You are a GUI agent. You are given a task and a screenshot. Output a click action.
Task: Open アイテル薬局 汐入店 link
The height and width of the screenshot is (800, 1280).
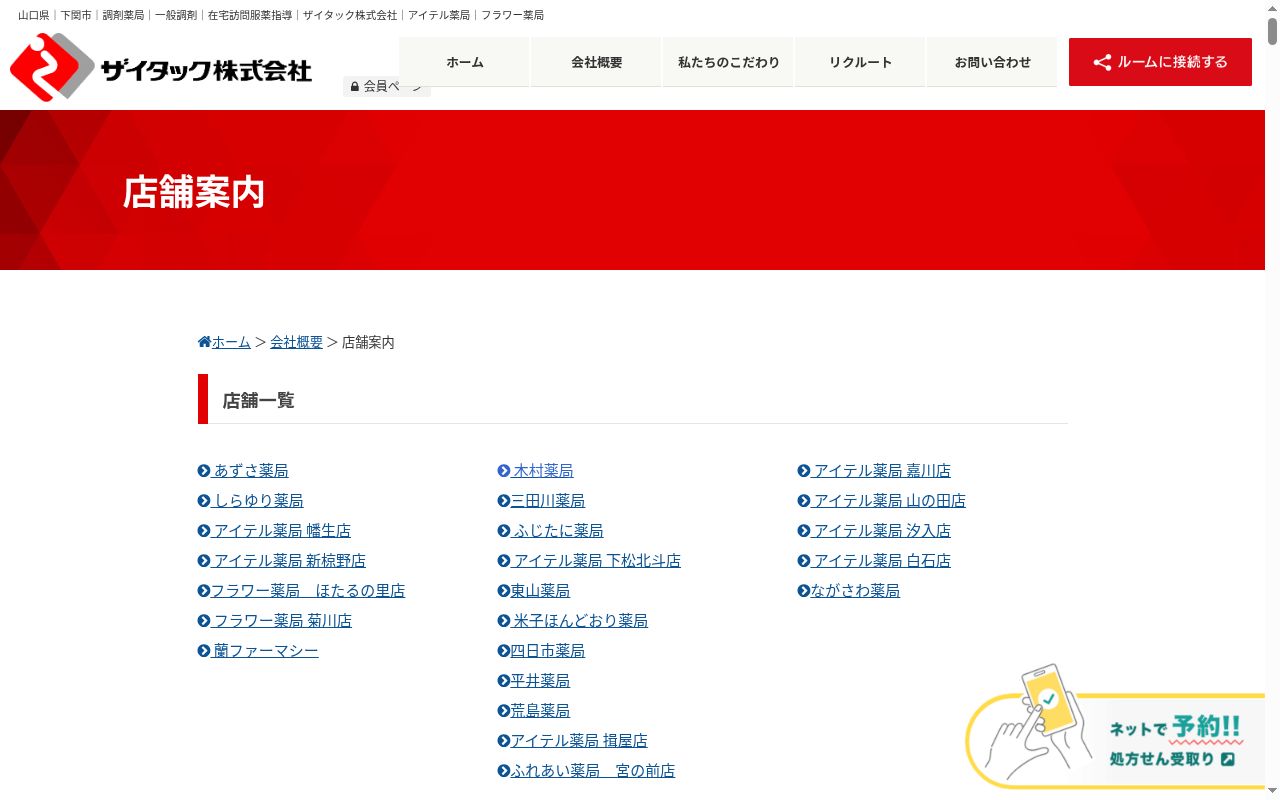(874, 530)
